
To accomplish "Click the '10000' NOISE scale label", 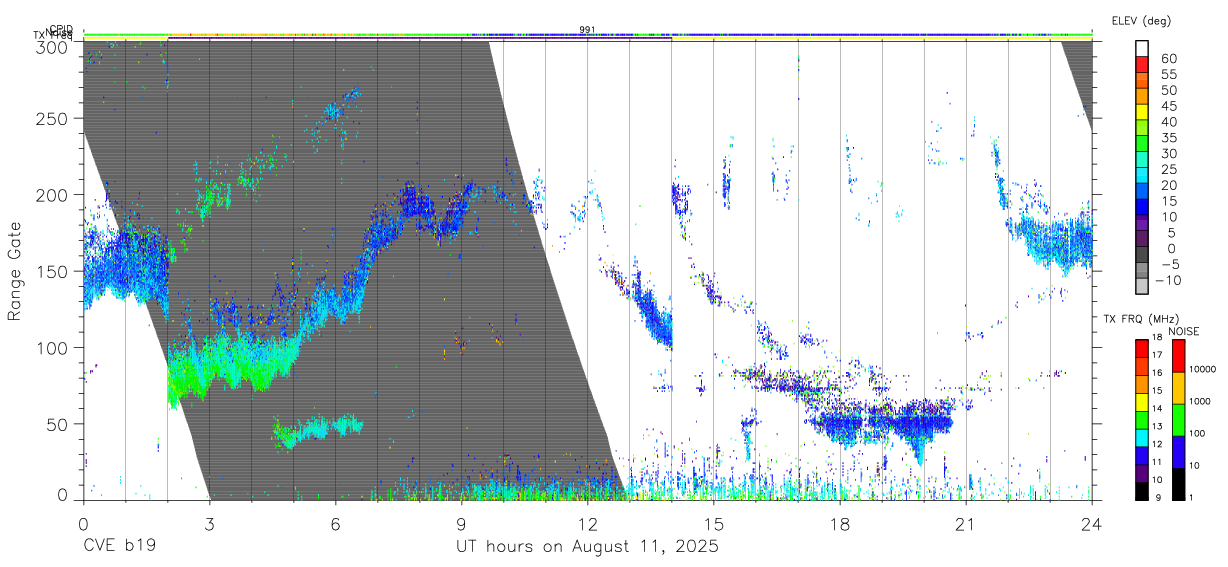I will pyautogui.click(x=1204, y=370).
